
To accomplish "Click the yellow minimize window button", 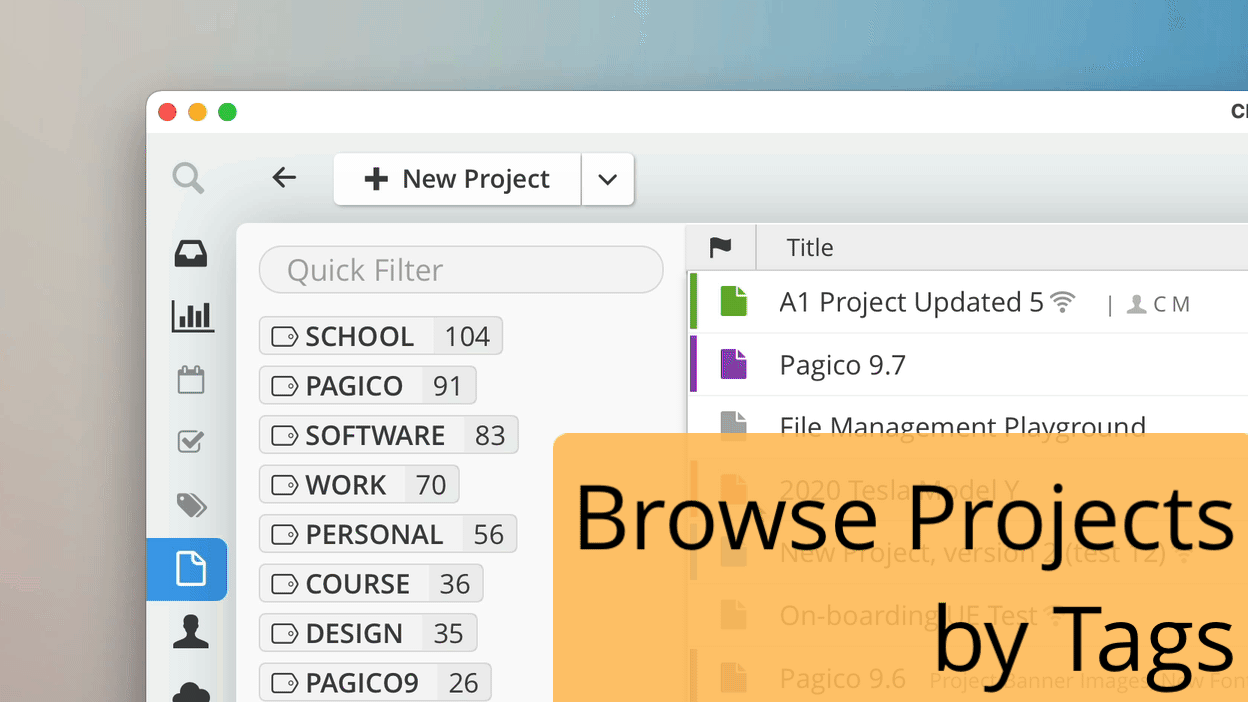I will pyautogui.click(x=197, y=112).
